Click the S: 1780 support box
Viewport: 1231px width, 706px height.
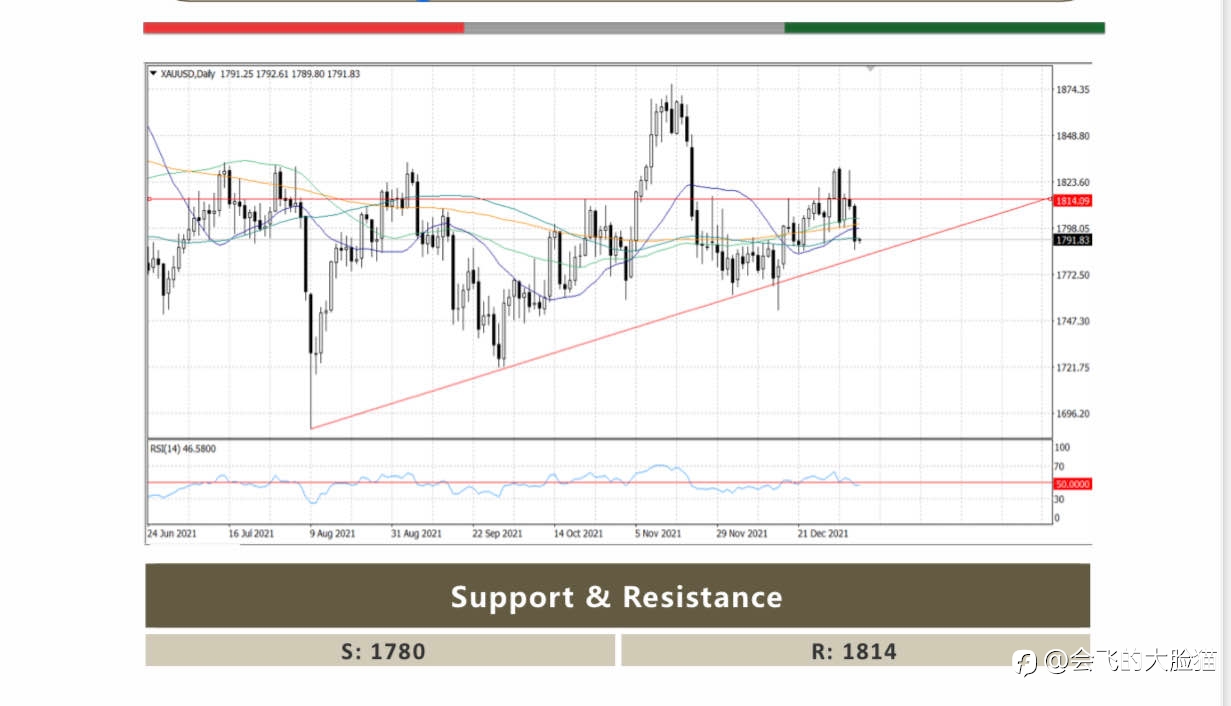pos(380,651)
